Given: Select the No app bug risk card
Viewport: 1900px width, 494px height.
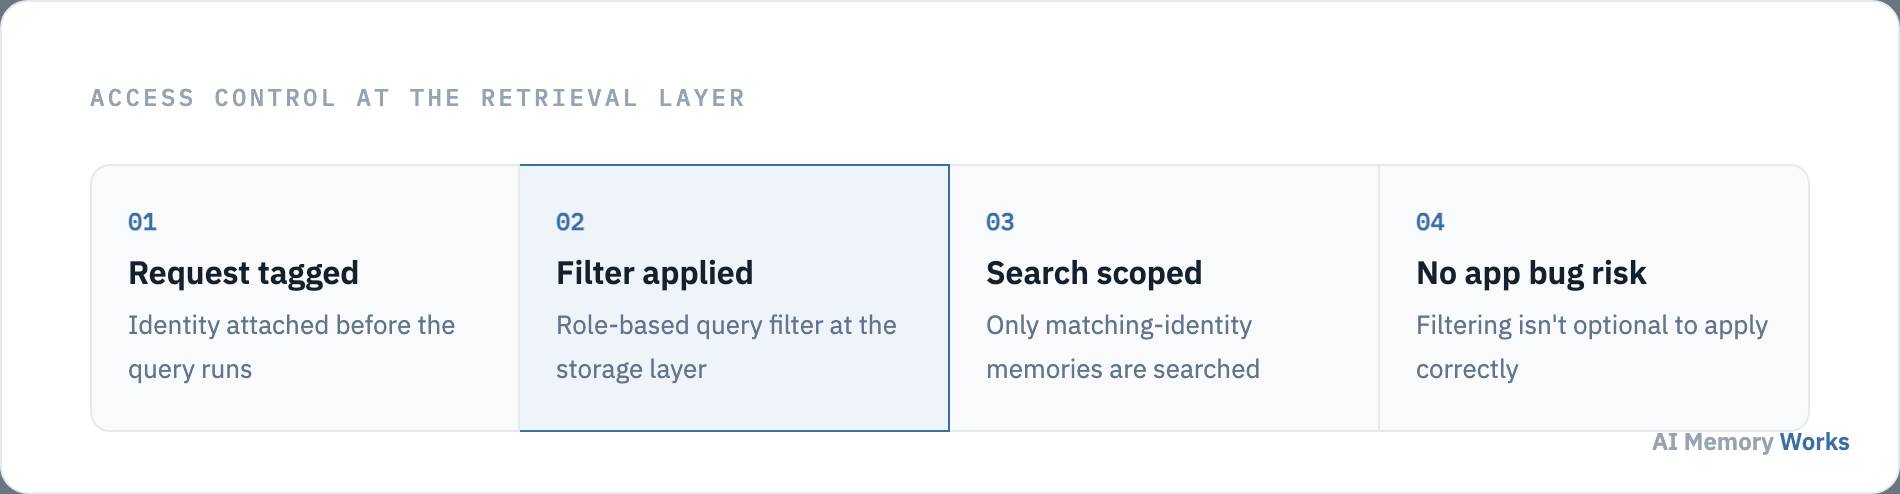Looking at the screenshot, I should pos(1594,298).
